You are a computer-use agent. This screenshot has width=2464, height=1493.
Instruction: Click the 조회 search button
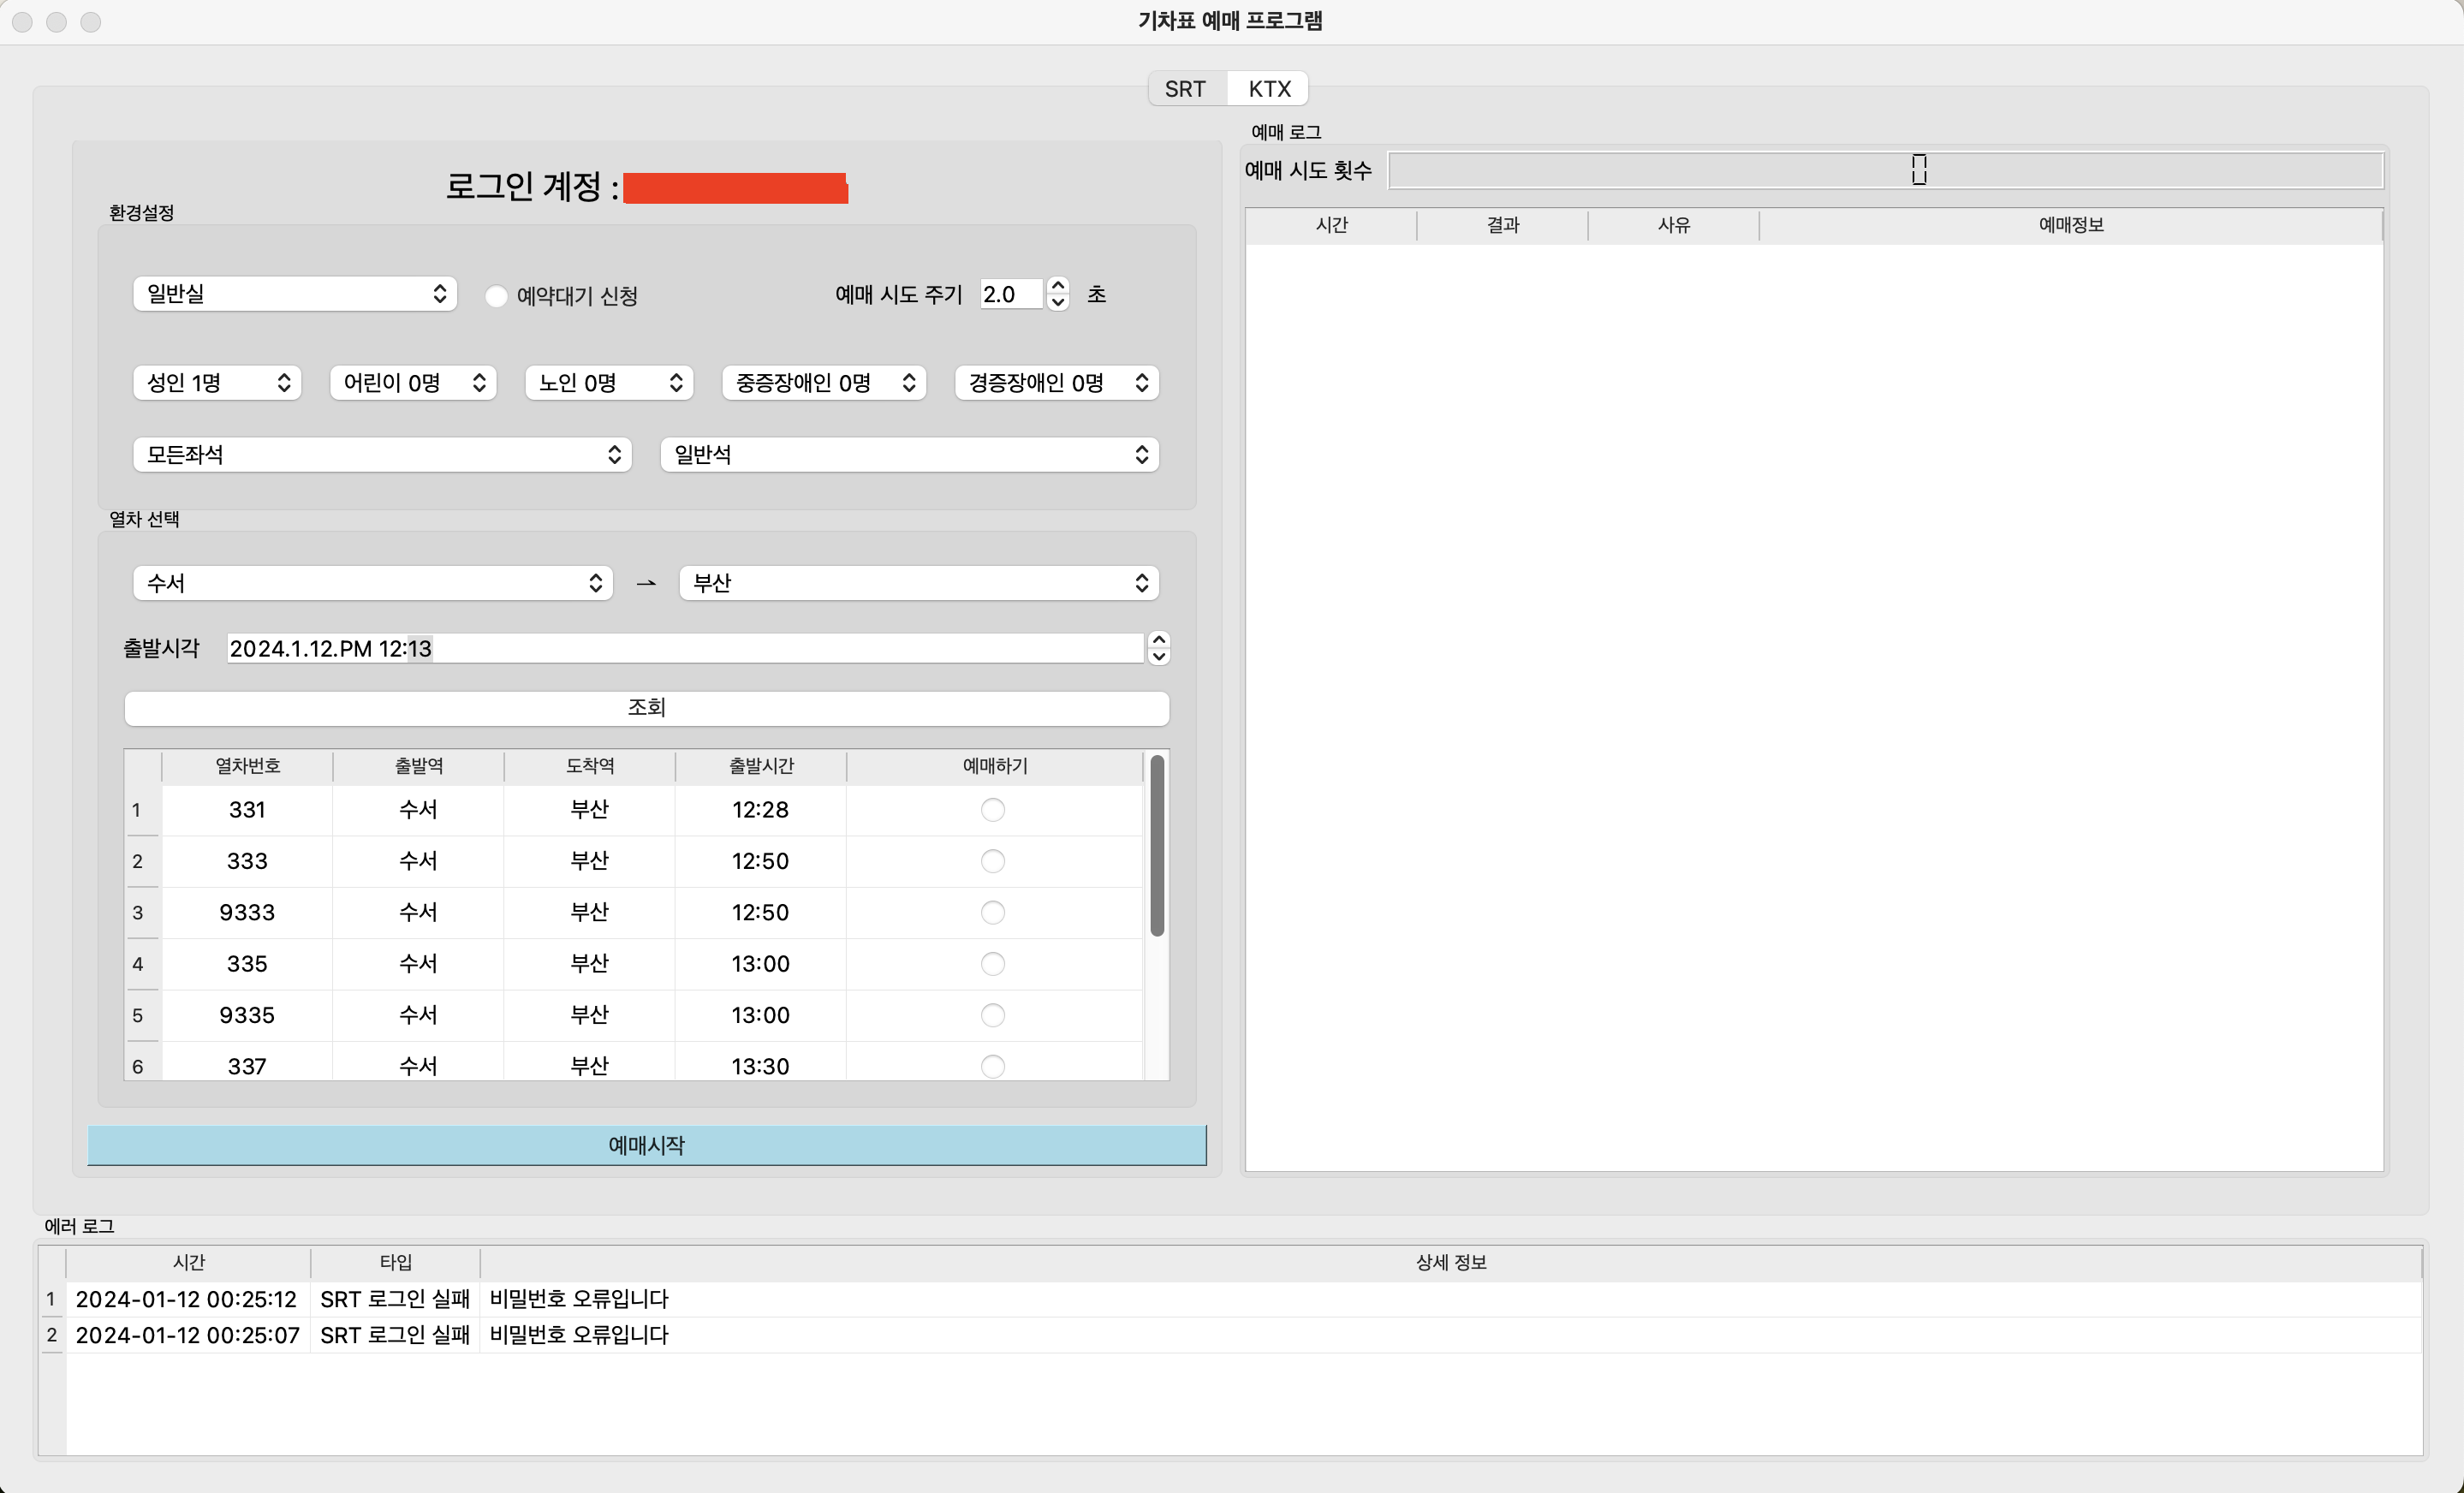pos(646,708)
